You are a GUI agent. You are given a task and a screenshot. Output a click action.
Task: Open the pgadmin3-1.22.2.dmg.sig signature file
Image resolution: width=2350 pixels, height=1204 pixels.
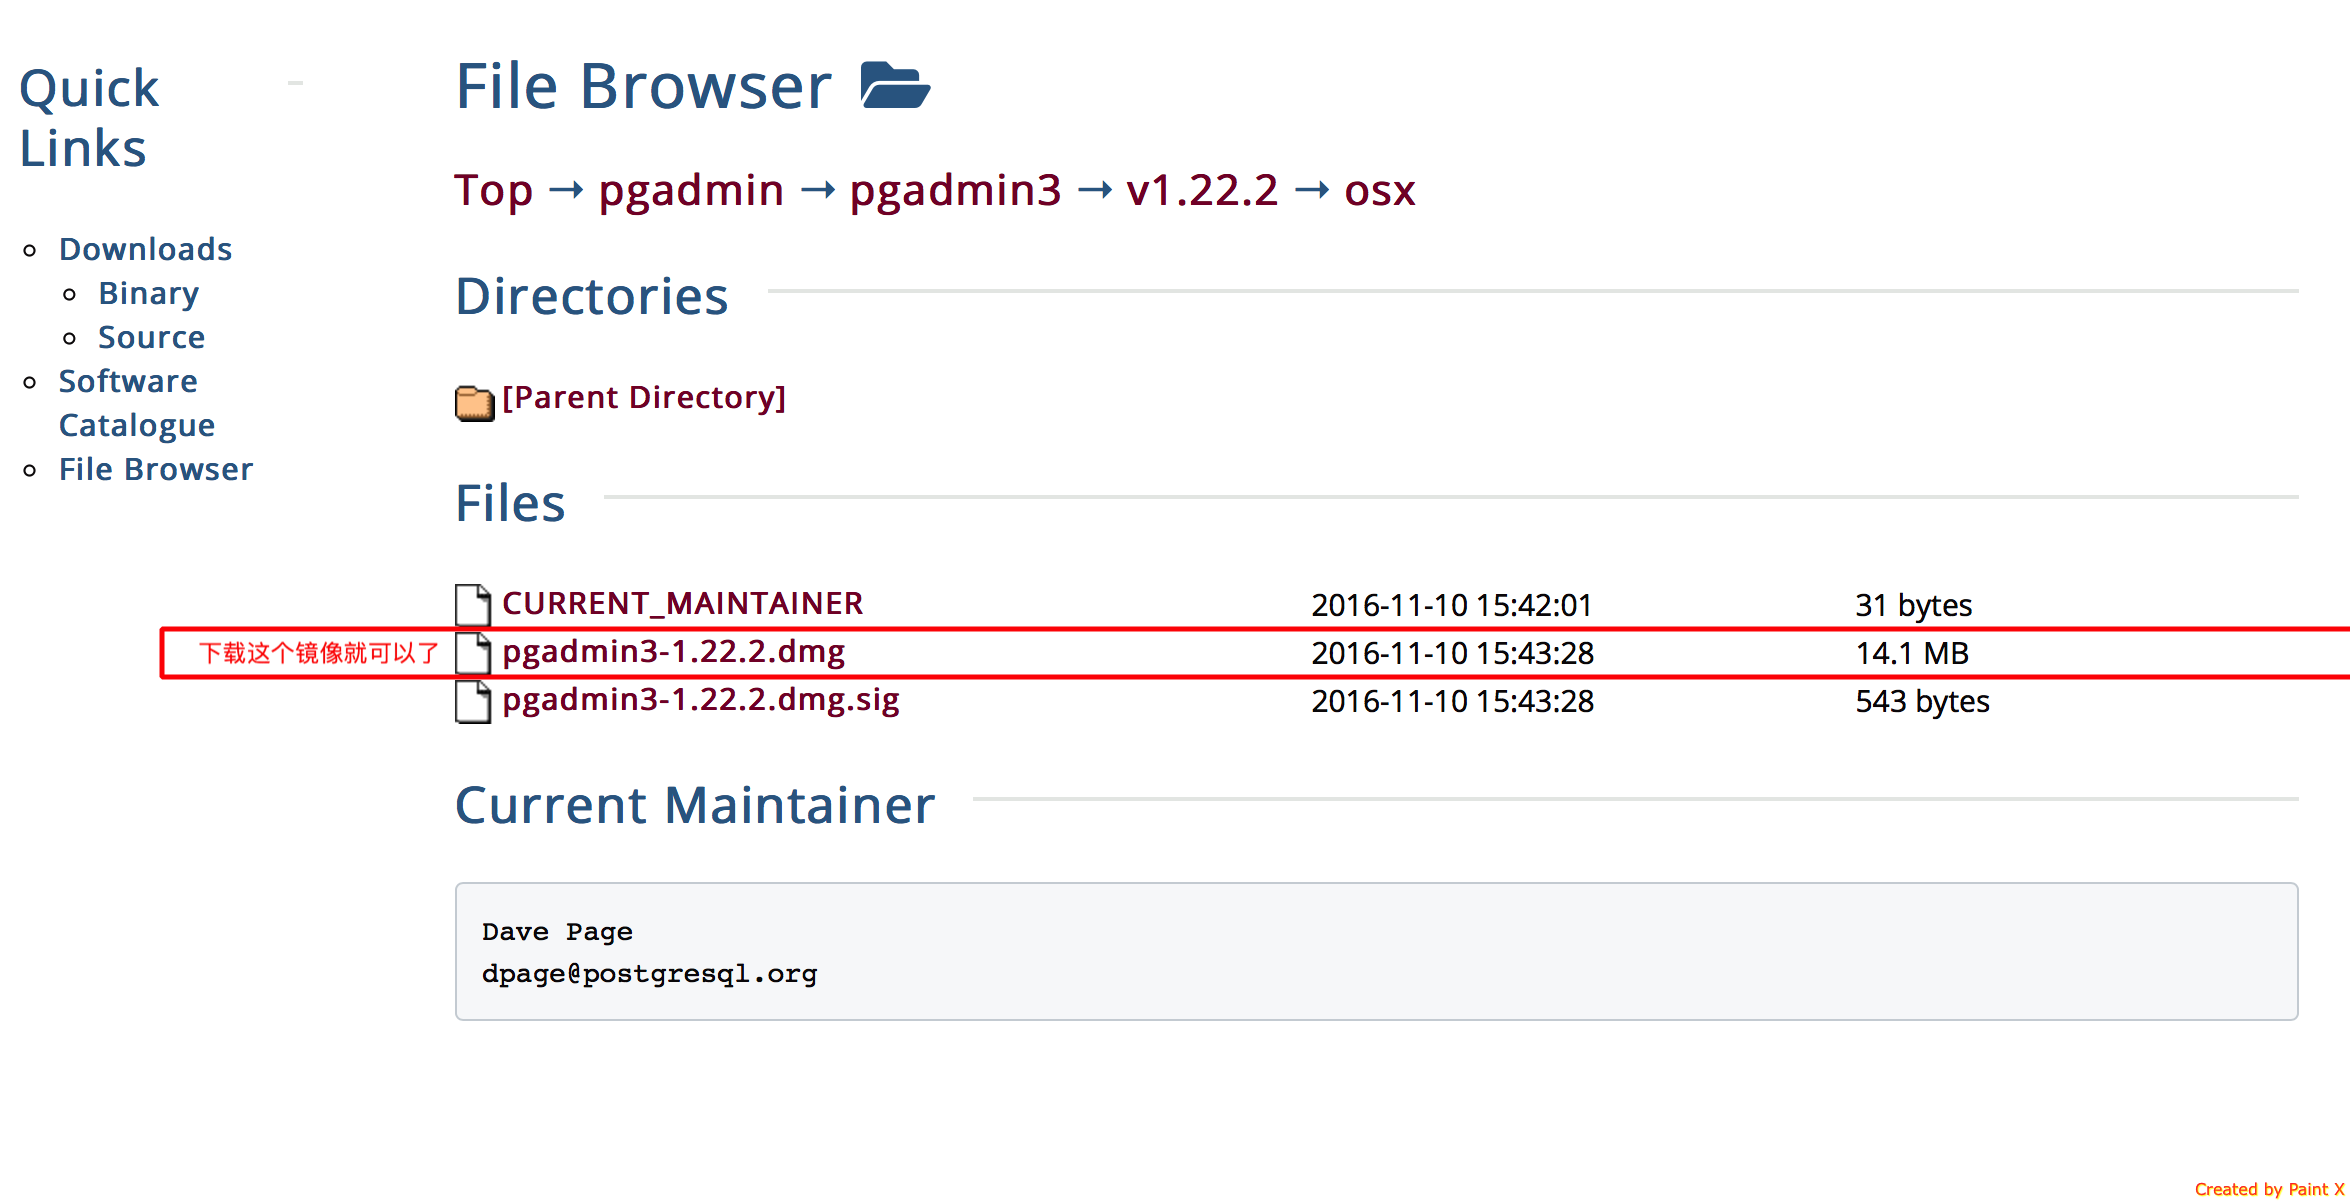pyautogui.click(x=700, y=700)
